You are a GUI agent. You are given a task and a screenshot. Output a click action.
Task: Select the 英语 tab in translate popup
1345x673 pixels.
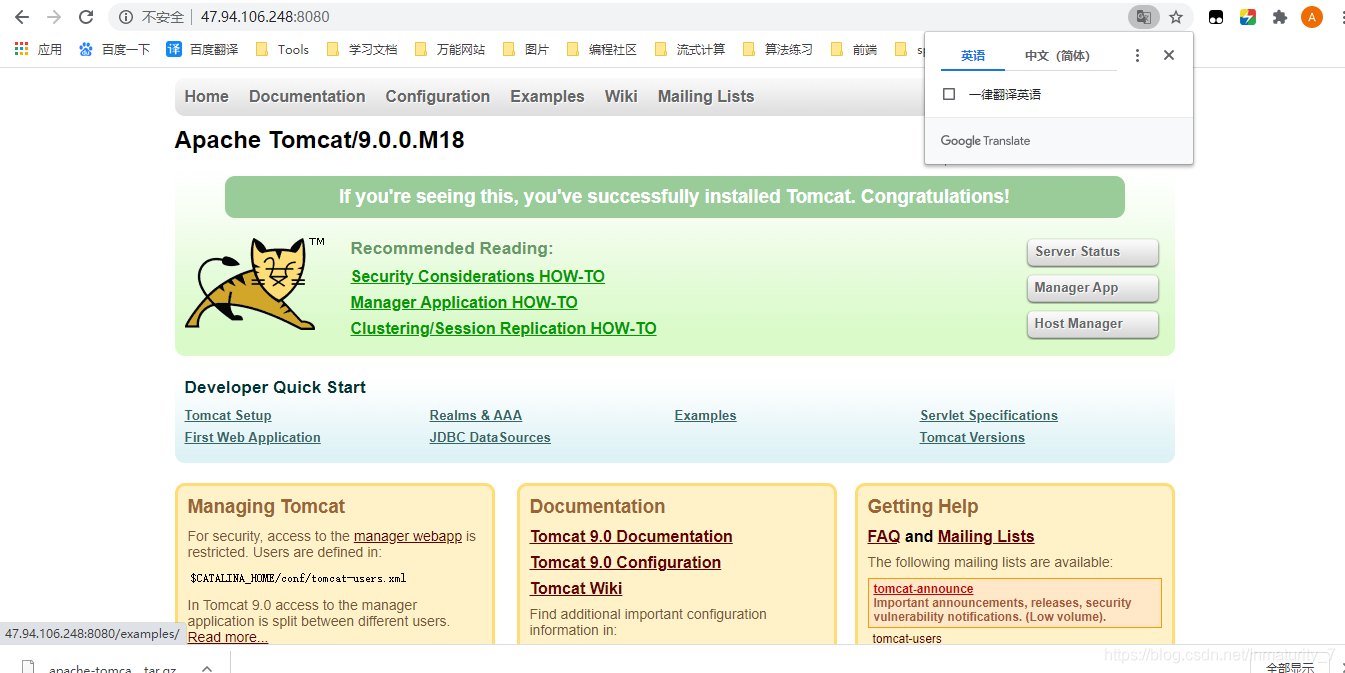pyautogui.click(x=973, y=56)
